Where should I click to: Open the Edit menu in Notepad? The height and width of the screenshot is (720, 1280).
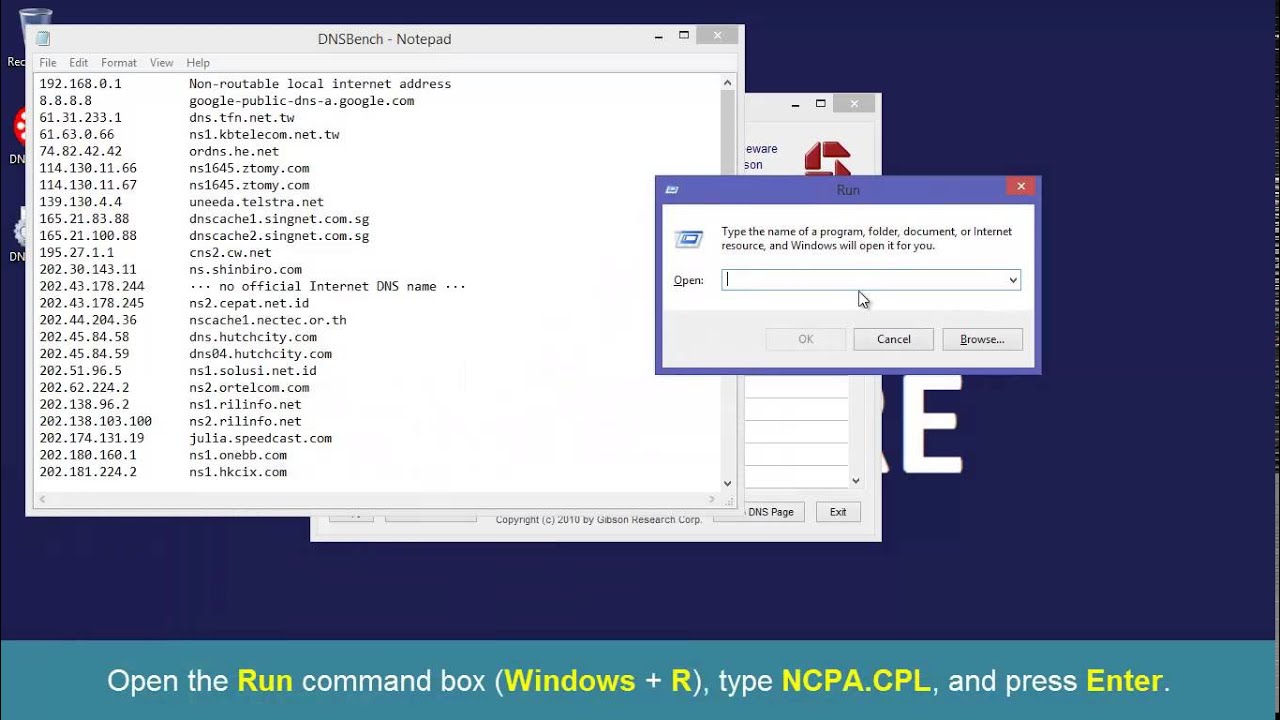pos(78,62)
